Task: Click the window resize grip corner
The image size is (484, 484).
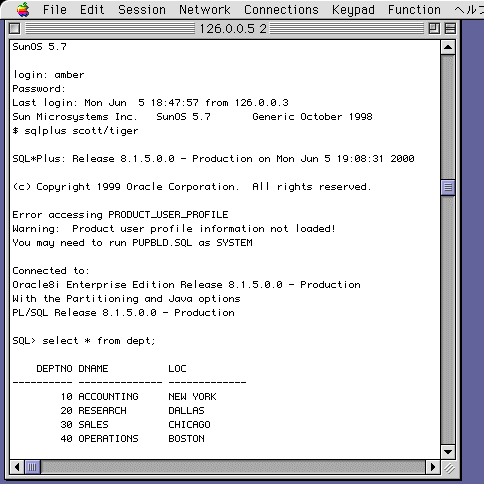Action: (449, 467)
